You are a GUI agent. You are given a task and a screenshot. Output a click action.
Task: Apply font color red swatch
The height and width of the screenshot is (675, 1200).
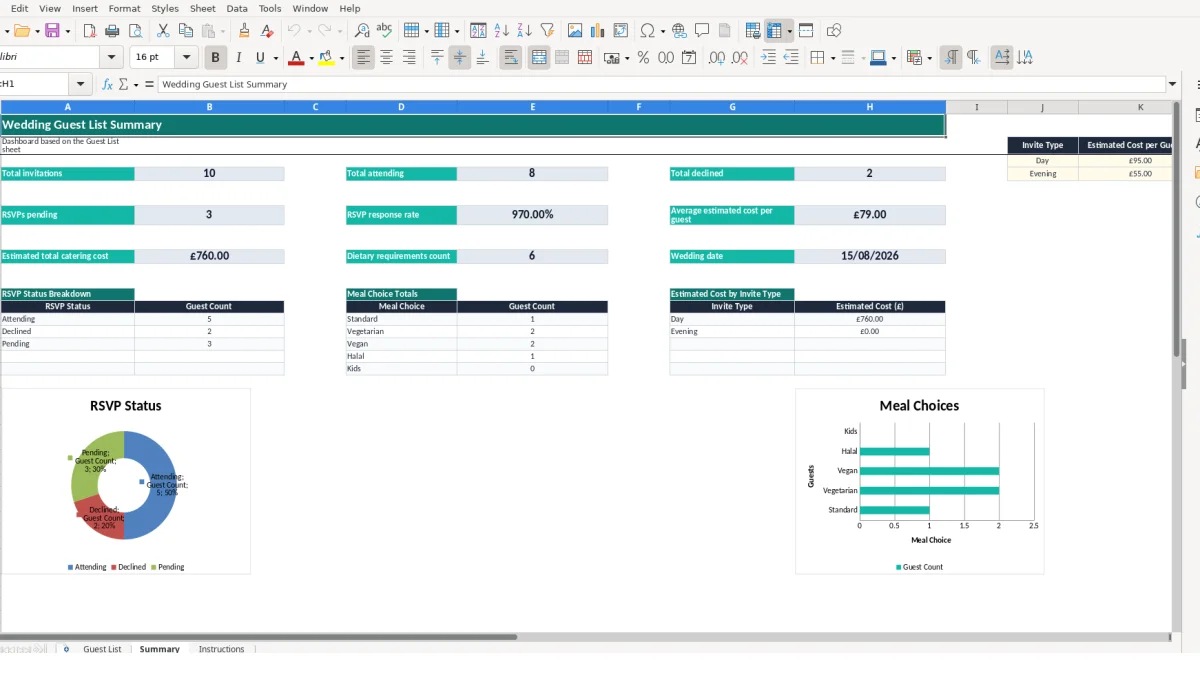click(295, 58)
